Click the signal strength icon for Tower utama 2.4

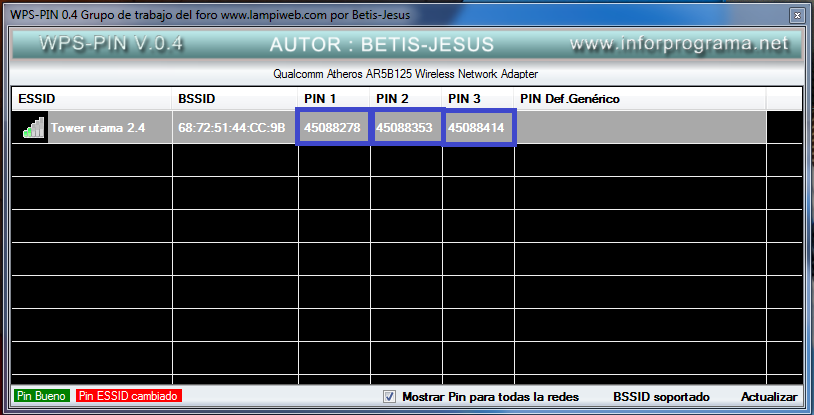point(34,128)
